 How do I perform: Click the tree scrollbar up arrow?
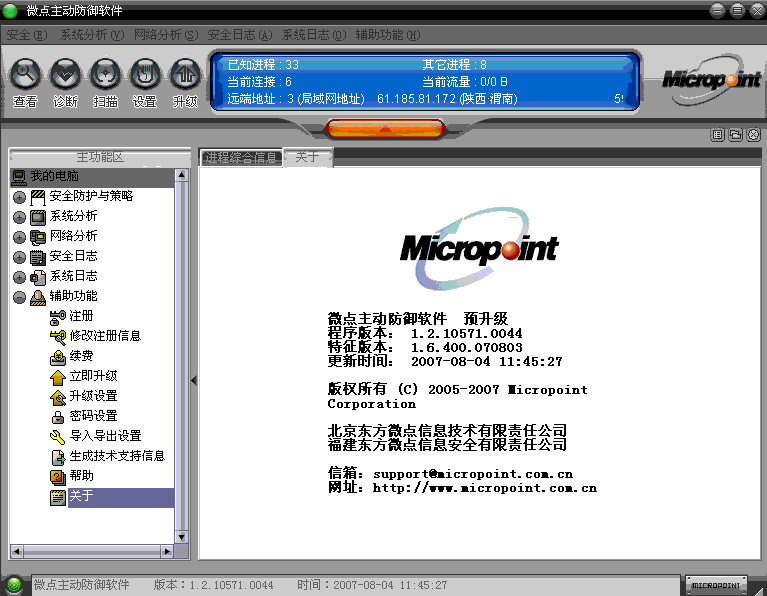point(181,175)
